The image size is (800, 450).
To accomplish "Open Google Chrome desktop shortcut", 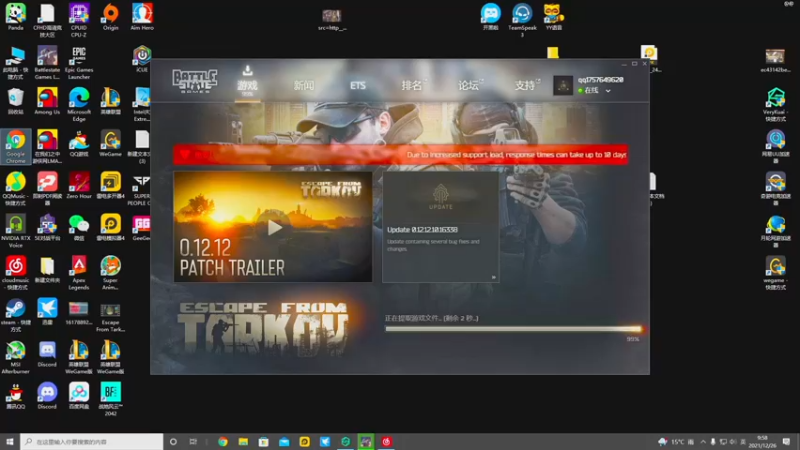I will pyautogui.click(x=16, y=146).
